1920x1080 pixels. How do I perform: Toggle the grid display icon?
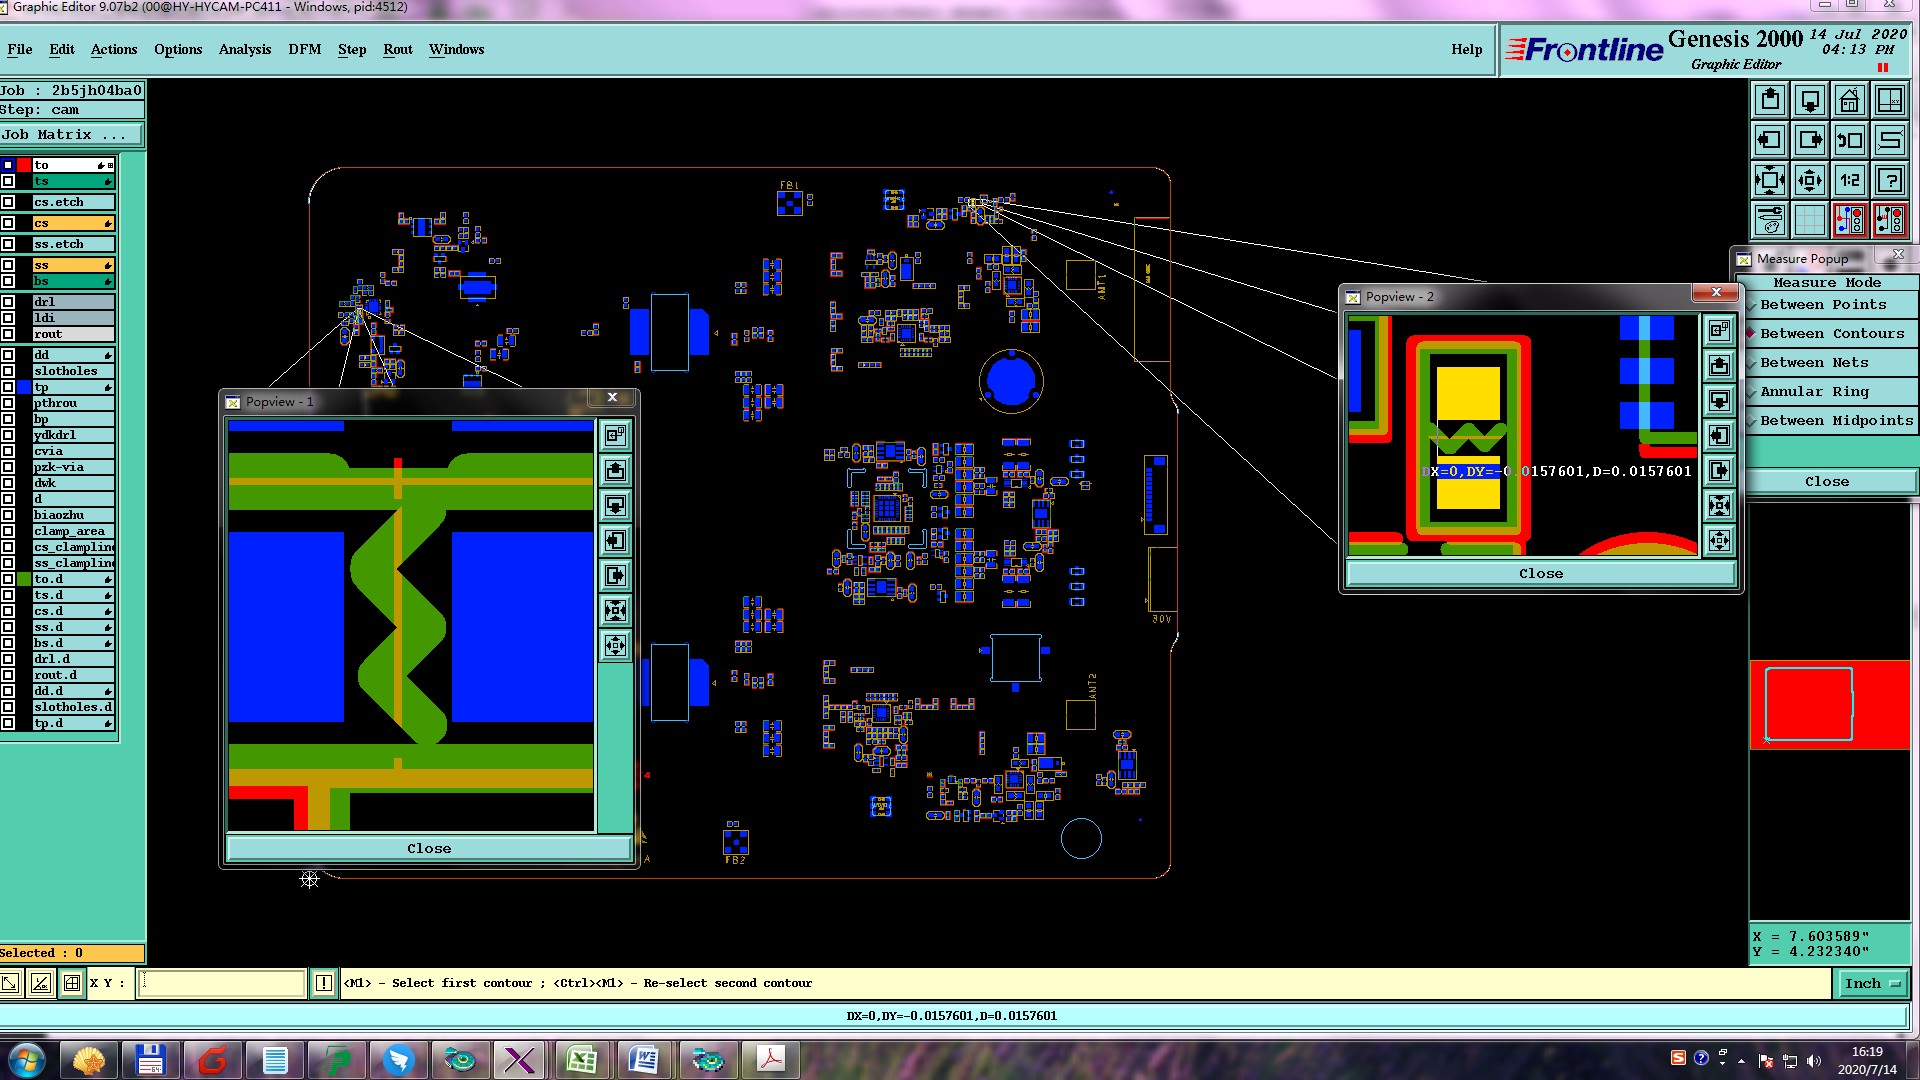point(1809,219)
